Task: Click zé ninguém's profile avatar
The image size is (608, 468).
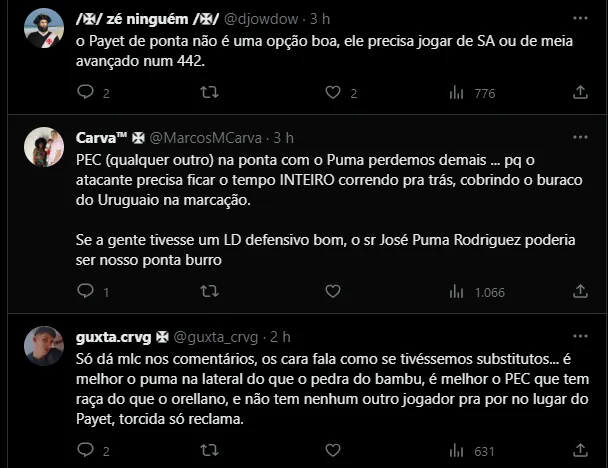Action: [x=43, y=28]
